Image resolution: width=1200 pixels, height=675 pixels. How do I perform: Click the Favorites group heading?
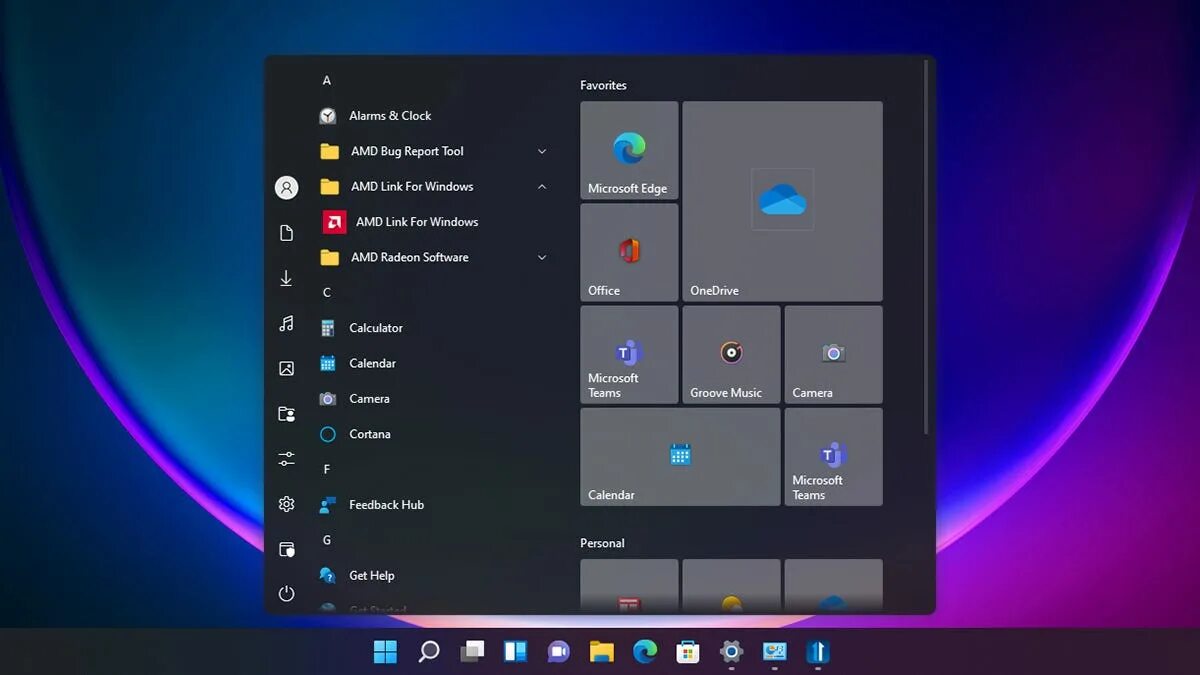[x=603, y=85]
